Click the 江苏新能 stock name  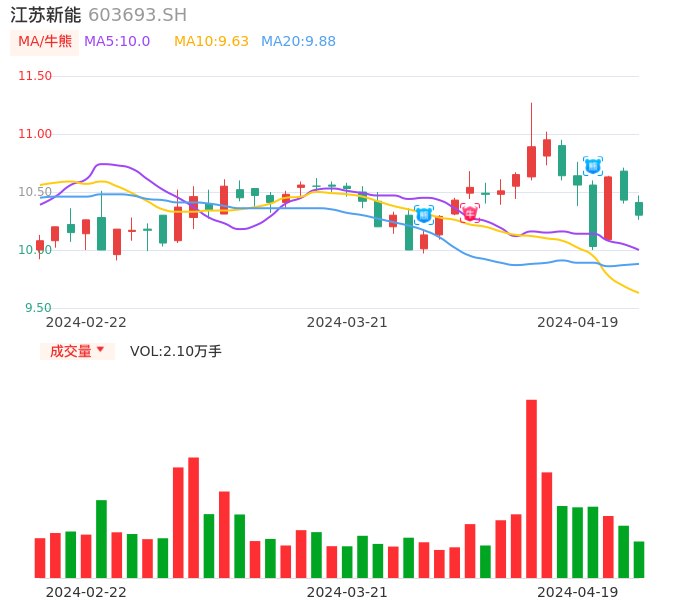point(46,15)
